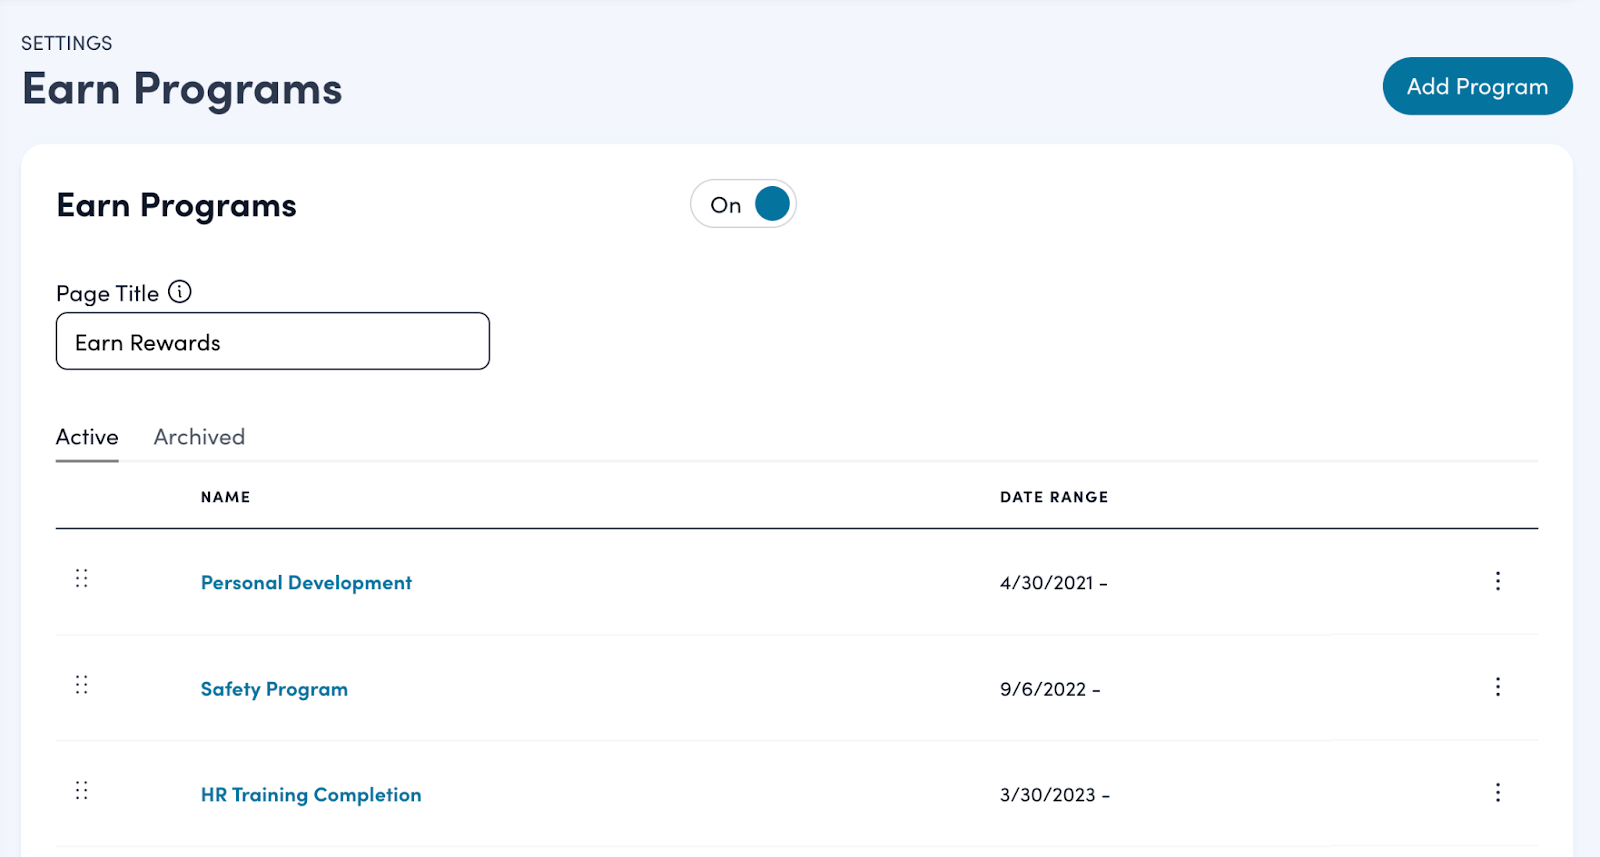The height and width of the screenshot is (857, 1600).
Task: Select the Active tab
Action: pyautogui.click(x=87, y=437)
